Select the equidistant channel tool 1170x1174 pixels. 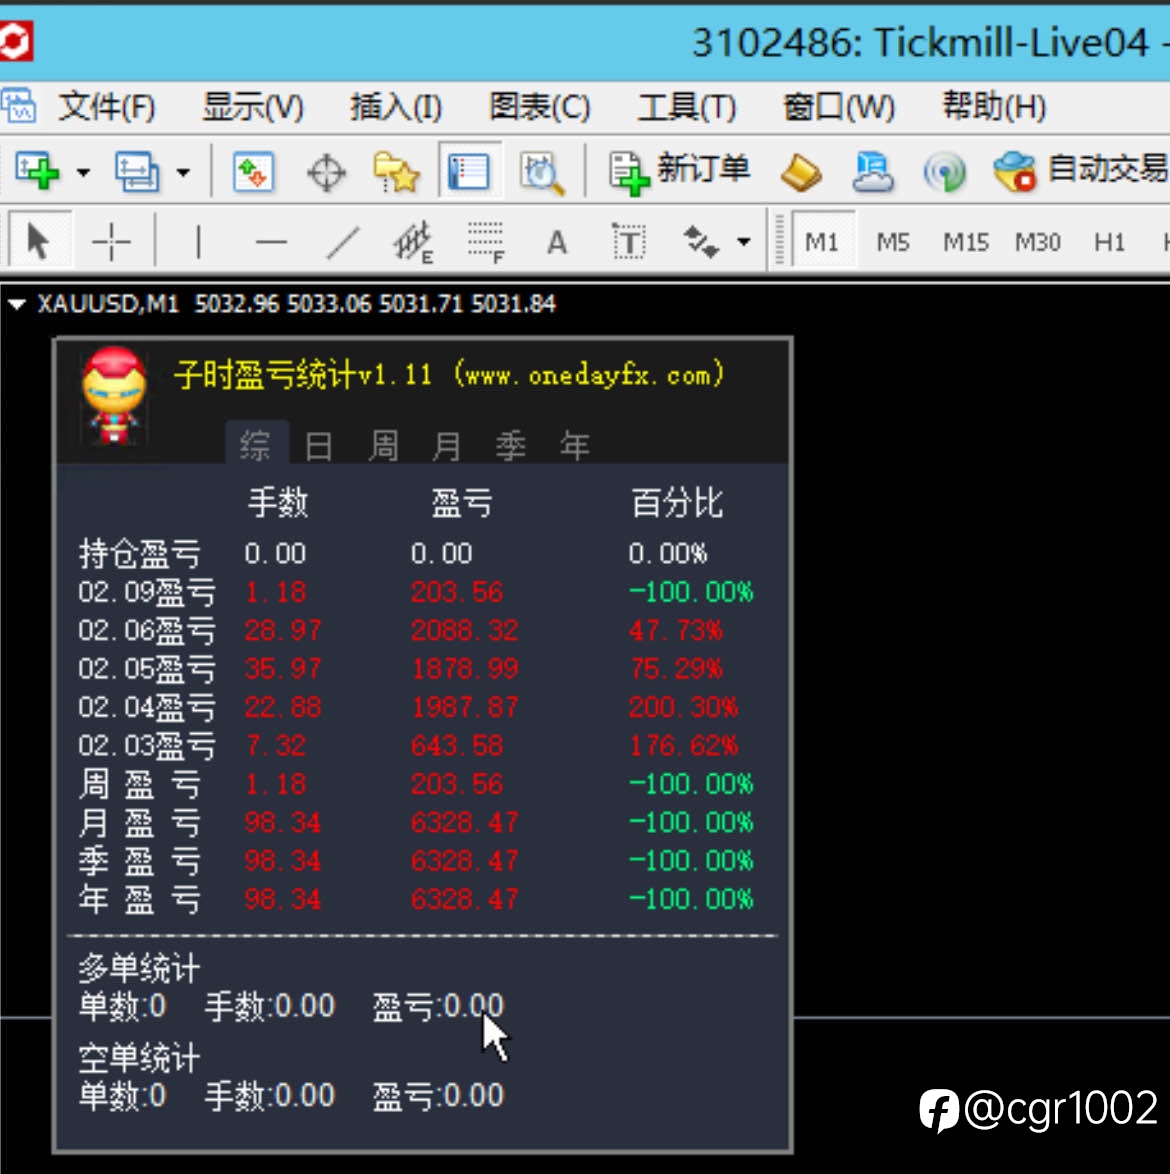[x=412, y=242]
